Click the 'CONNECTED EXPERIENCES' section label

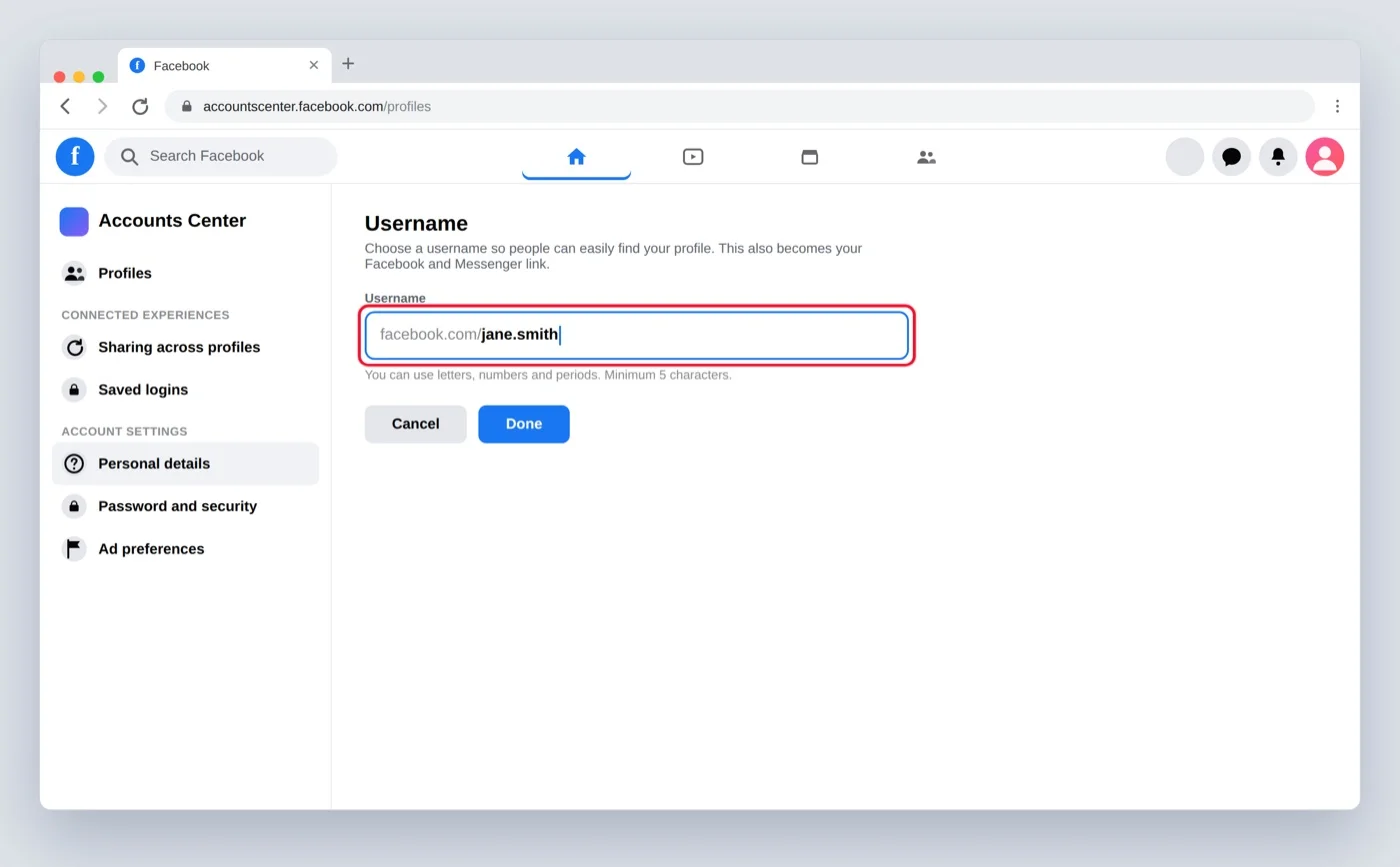(x=145, y=315)
